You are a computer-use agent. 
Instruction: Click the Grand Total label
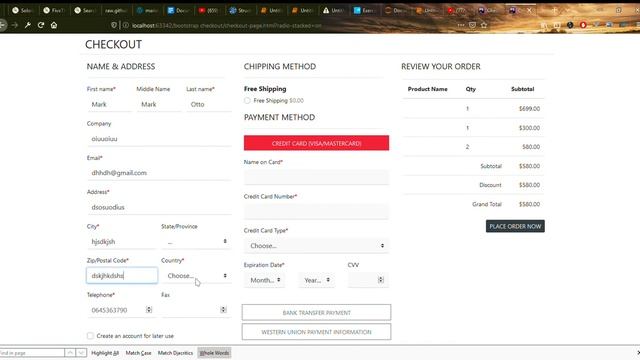487,204
